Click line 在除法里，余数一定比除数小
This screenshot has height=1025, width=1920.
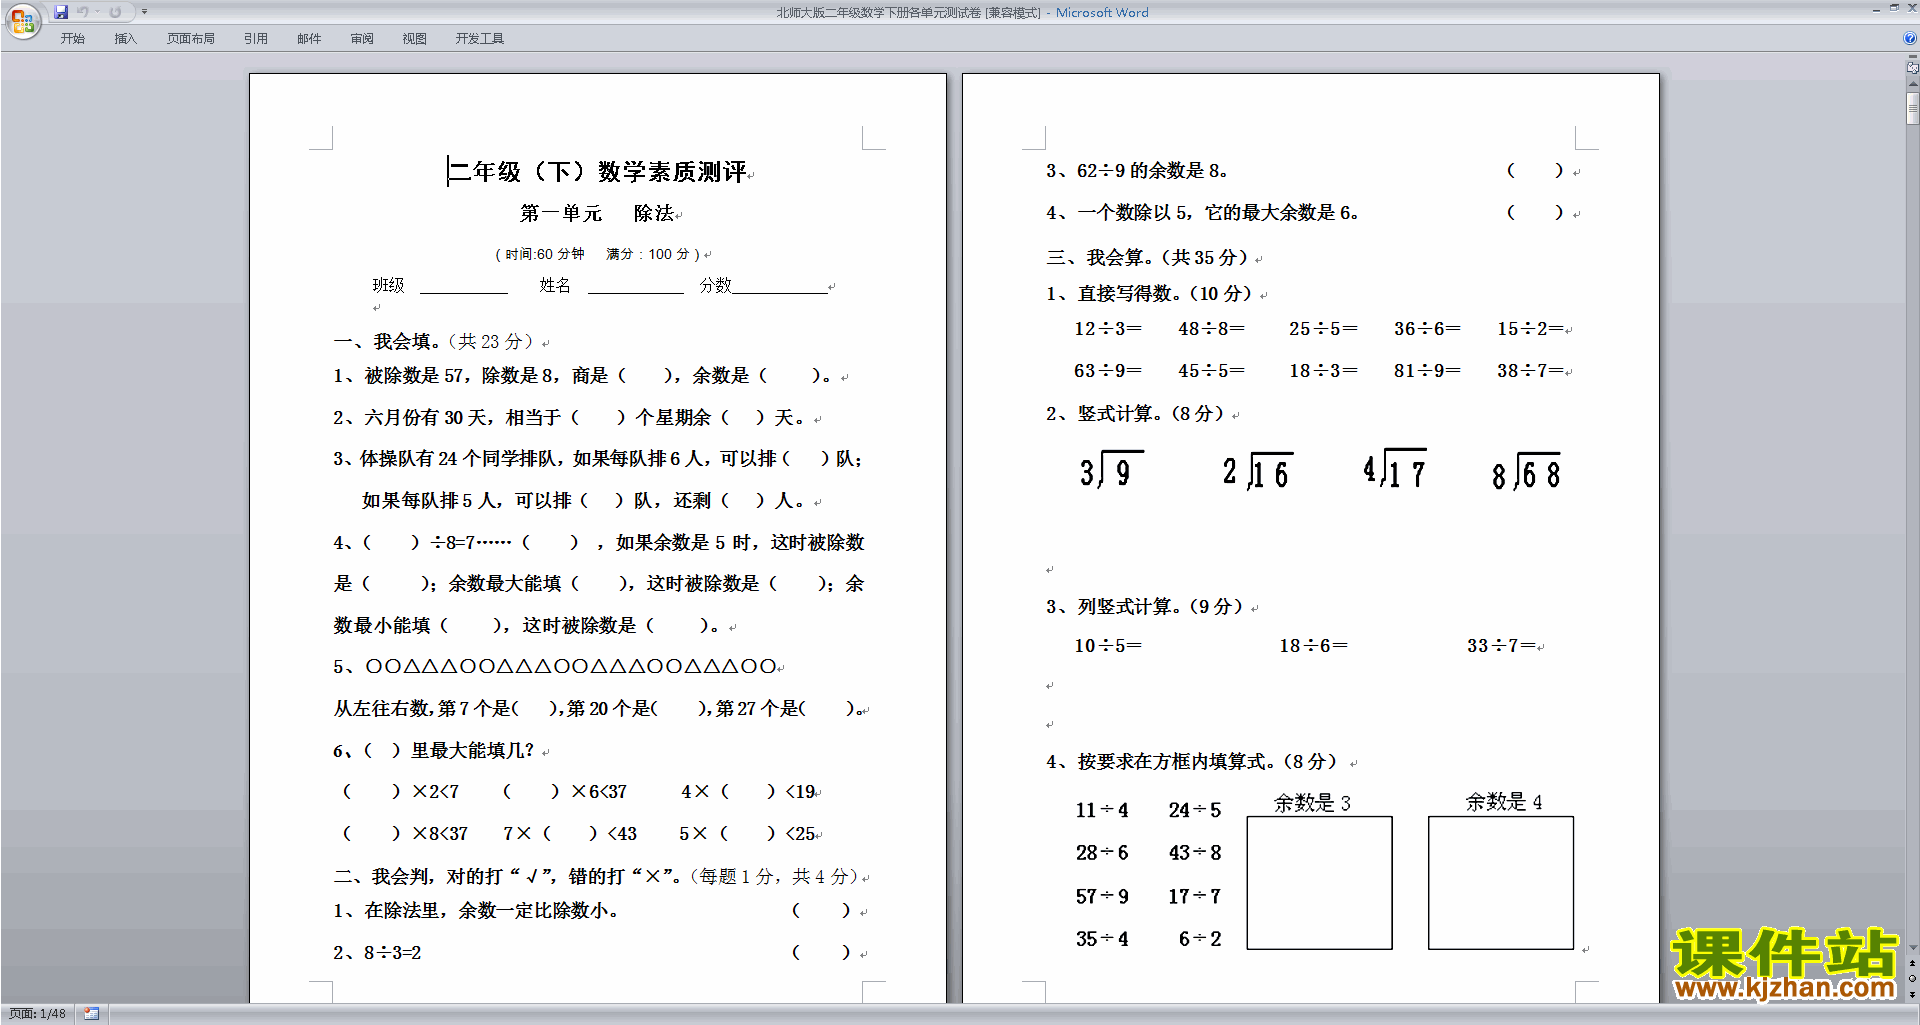(x=477, y=911)
